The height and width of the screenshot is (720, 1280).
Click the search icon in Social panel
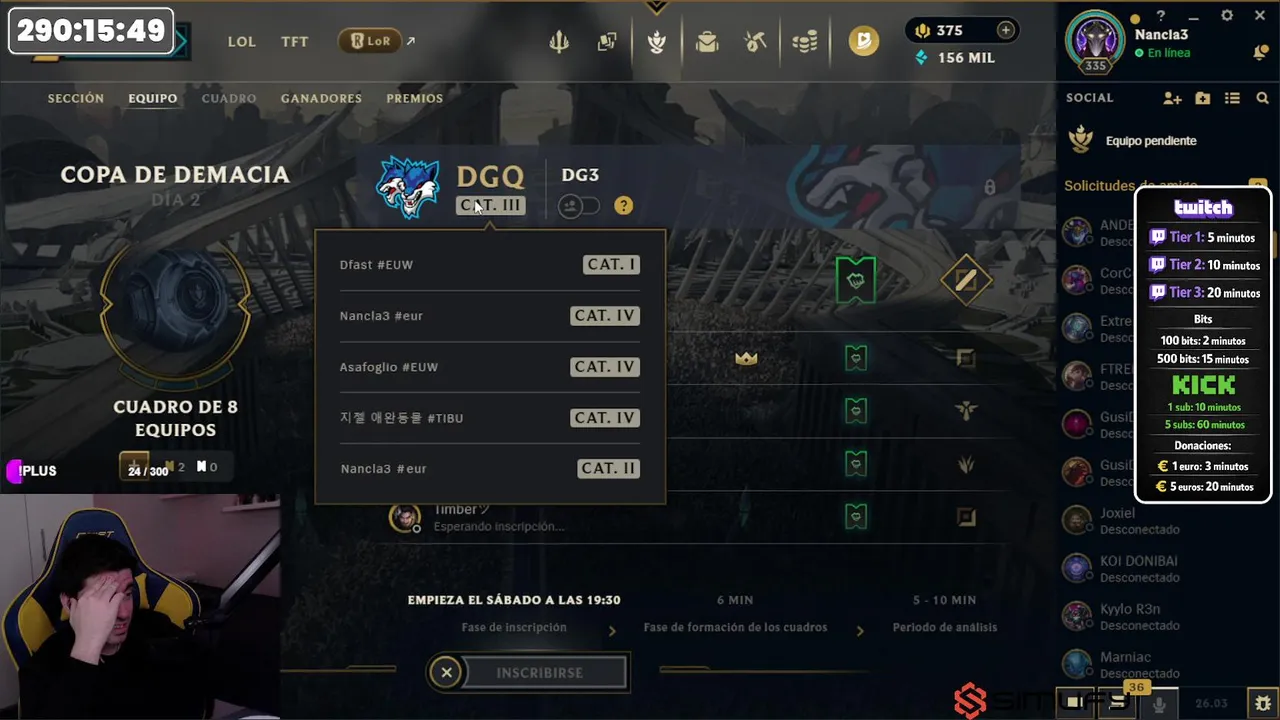point(1262,98)
